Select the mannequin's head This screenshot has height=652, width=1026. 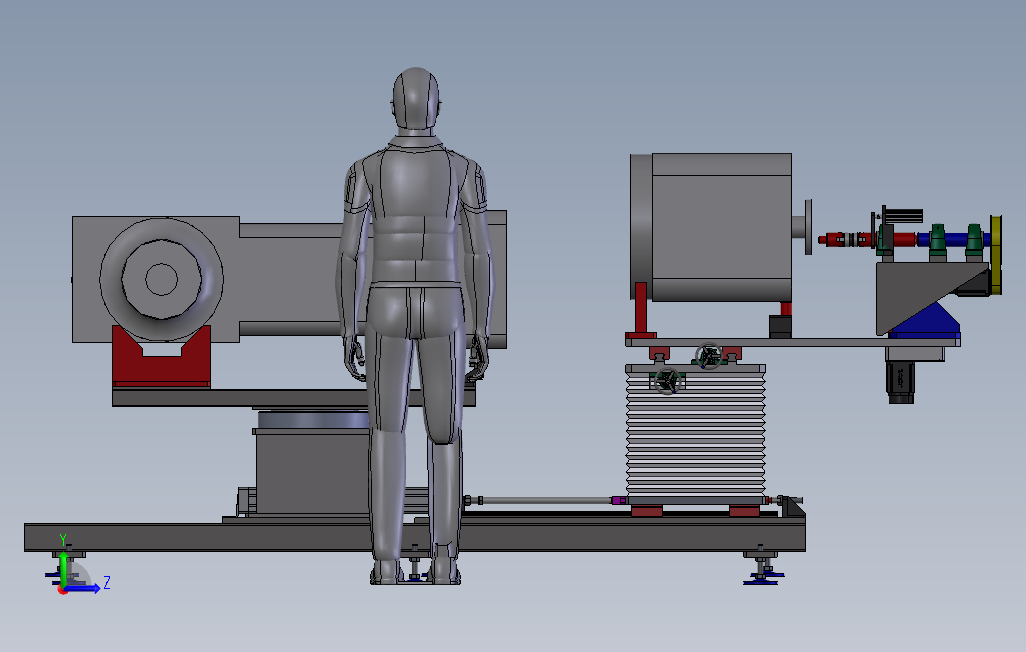(x=416, y=99)
